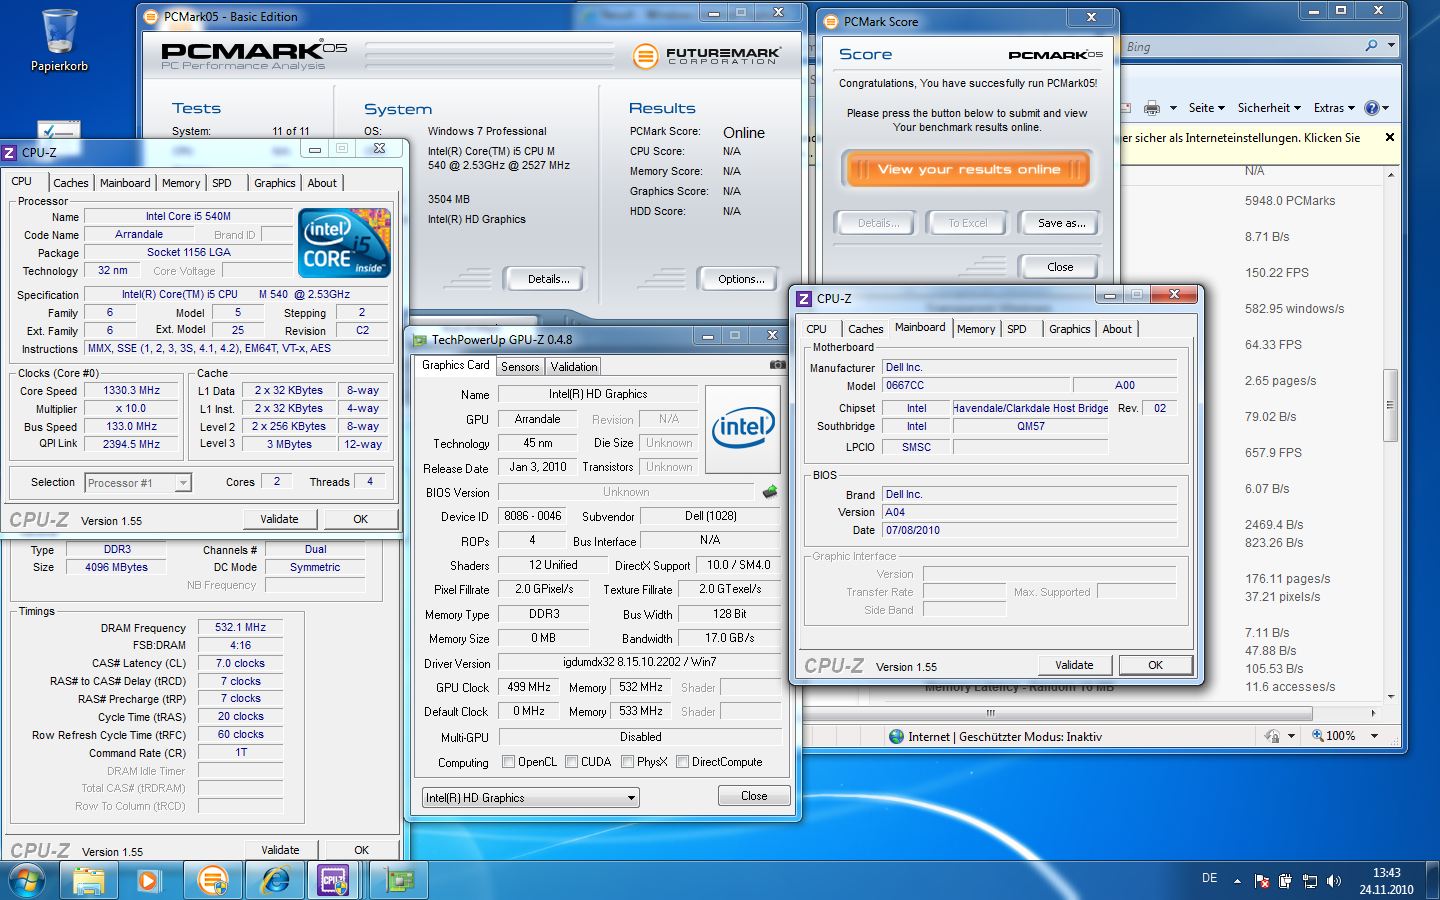Switch to SPD tab in left CPU-Z window
Screen dimensions: 1440x900
[x=222, y=183]
